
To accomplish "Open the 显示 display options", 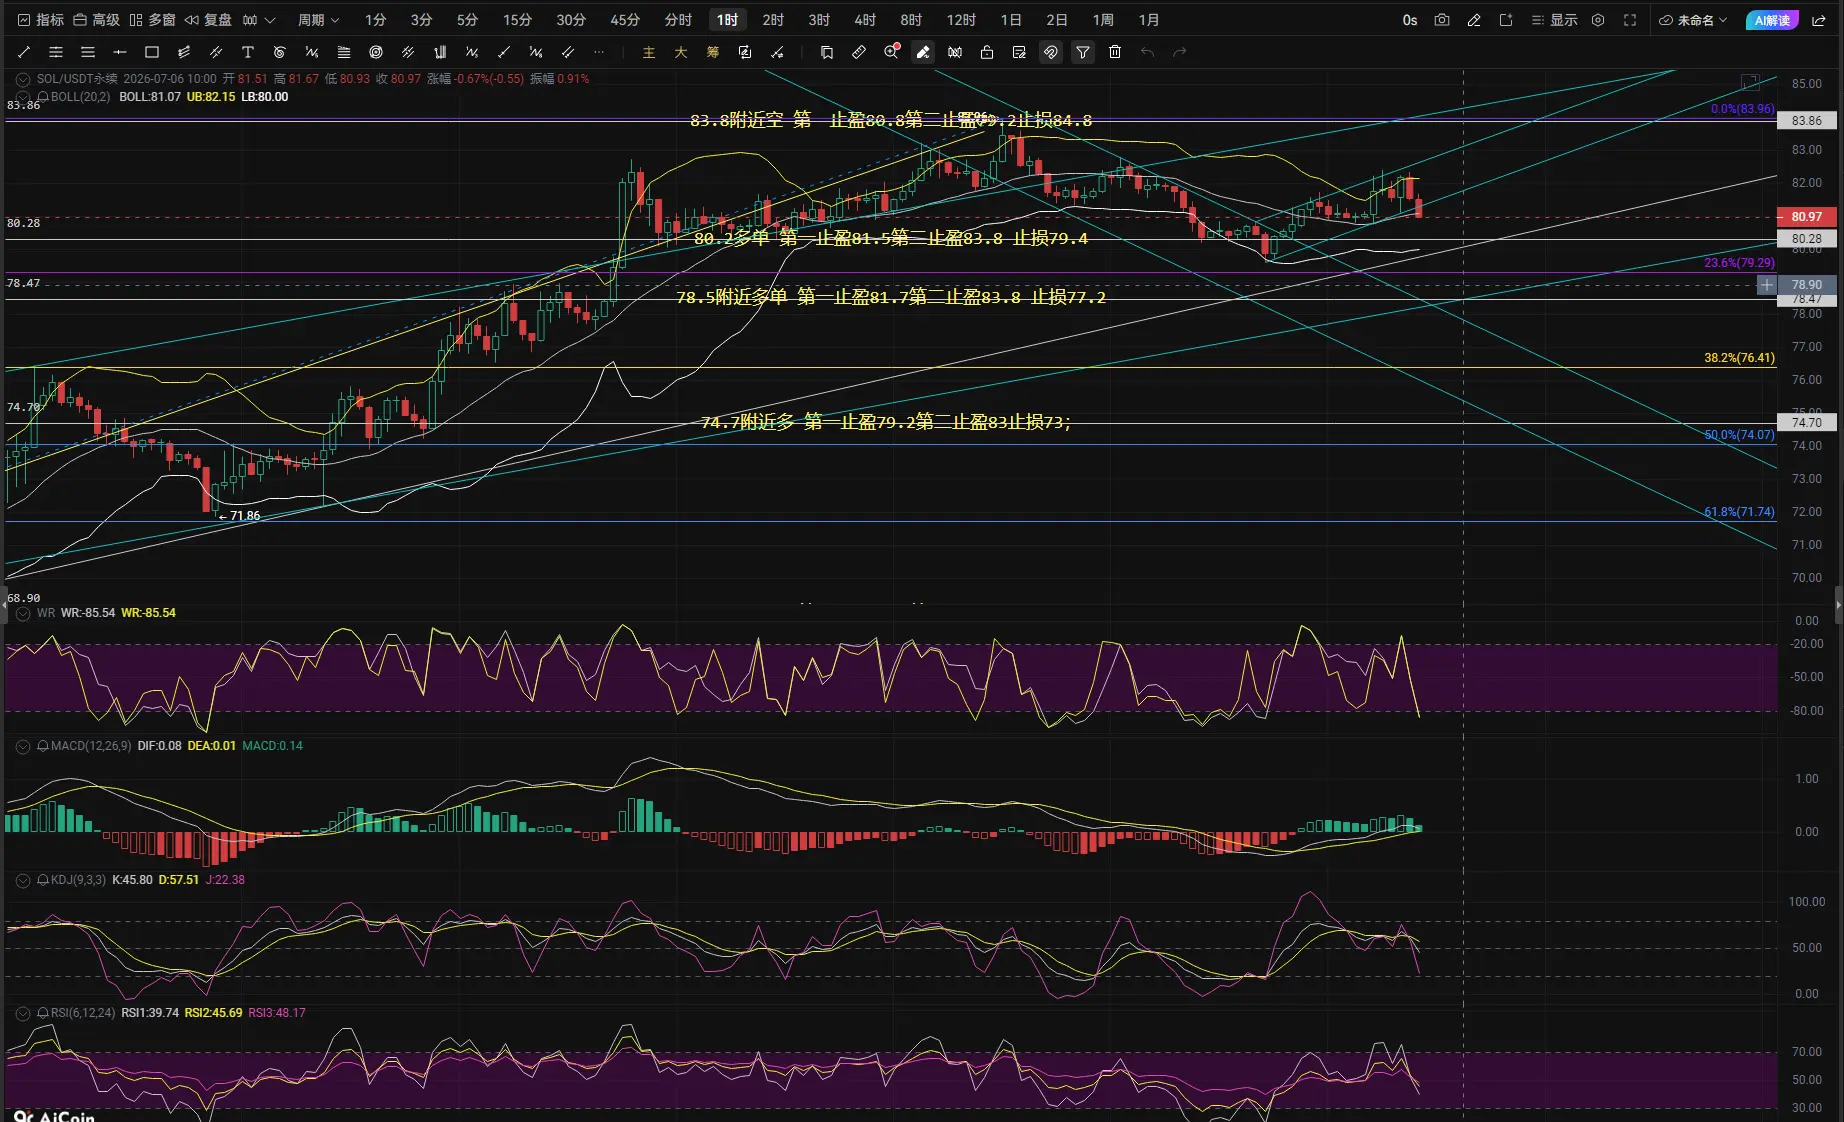I will (x=1555, y=20).
